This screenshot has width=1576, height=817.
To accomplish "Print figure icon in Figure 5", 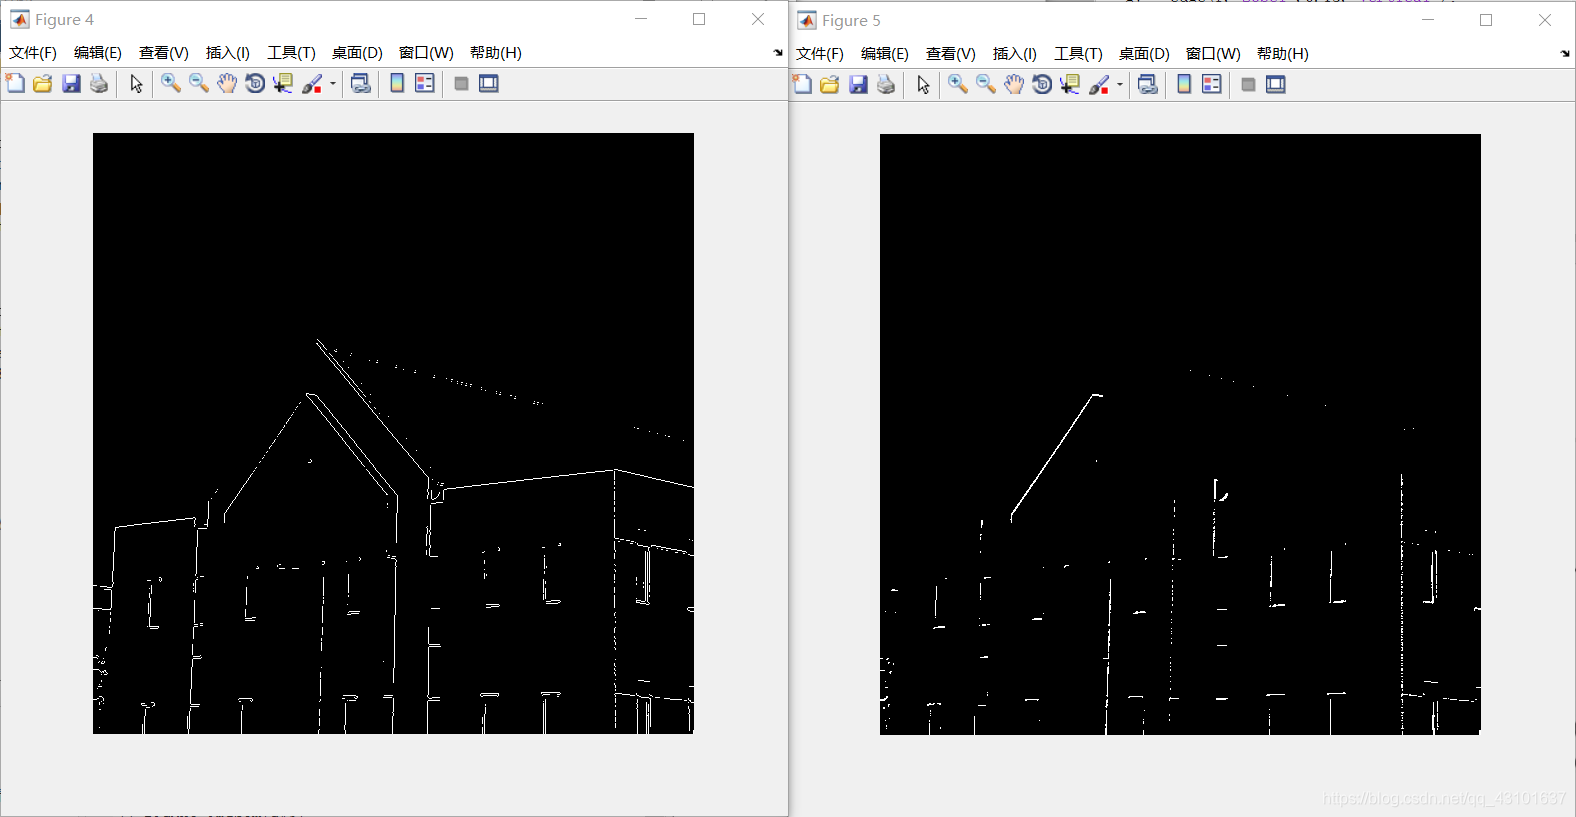I will click(x=885, y=84).
